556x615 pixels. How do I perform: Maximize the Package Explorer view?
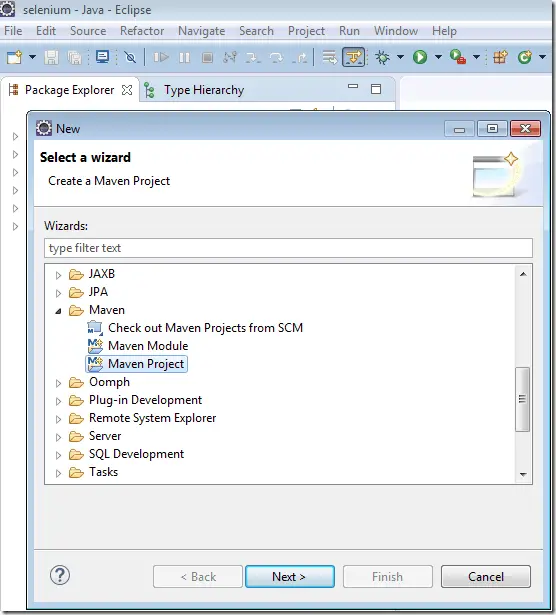[x=376, y=89]
